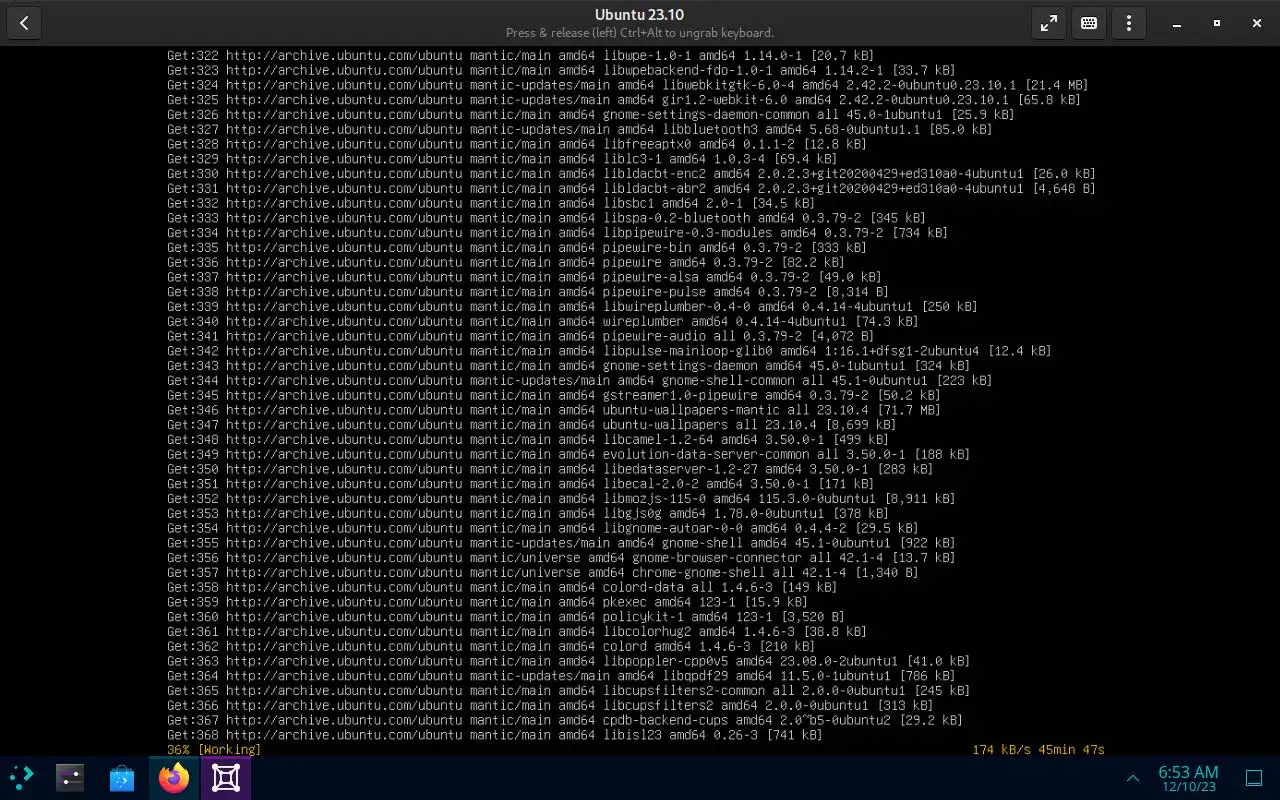The width and height of the screenshot is (1280, 800).
Task: Click the Get:367 cpdb-backend-cups line
Action: point(564,720)
